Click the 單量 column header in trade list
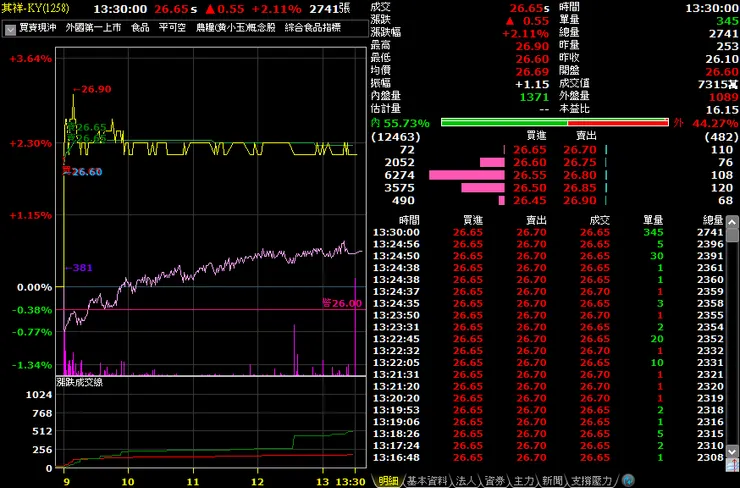 coord(653,220)
